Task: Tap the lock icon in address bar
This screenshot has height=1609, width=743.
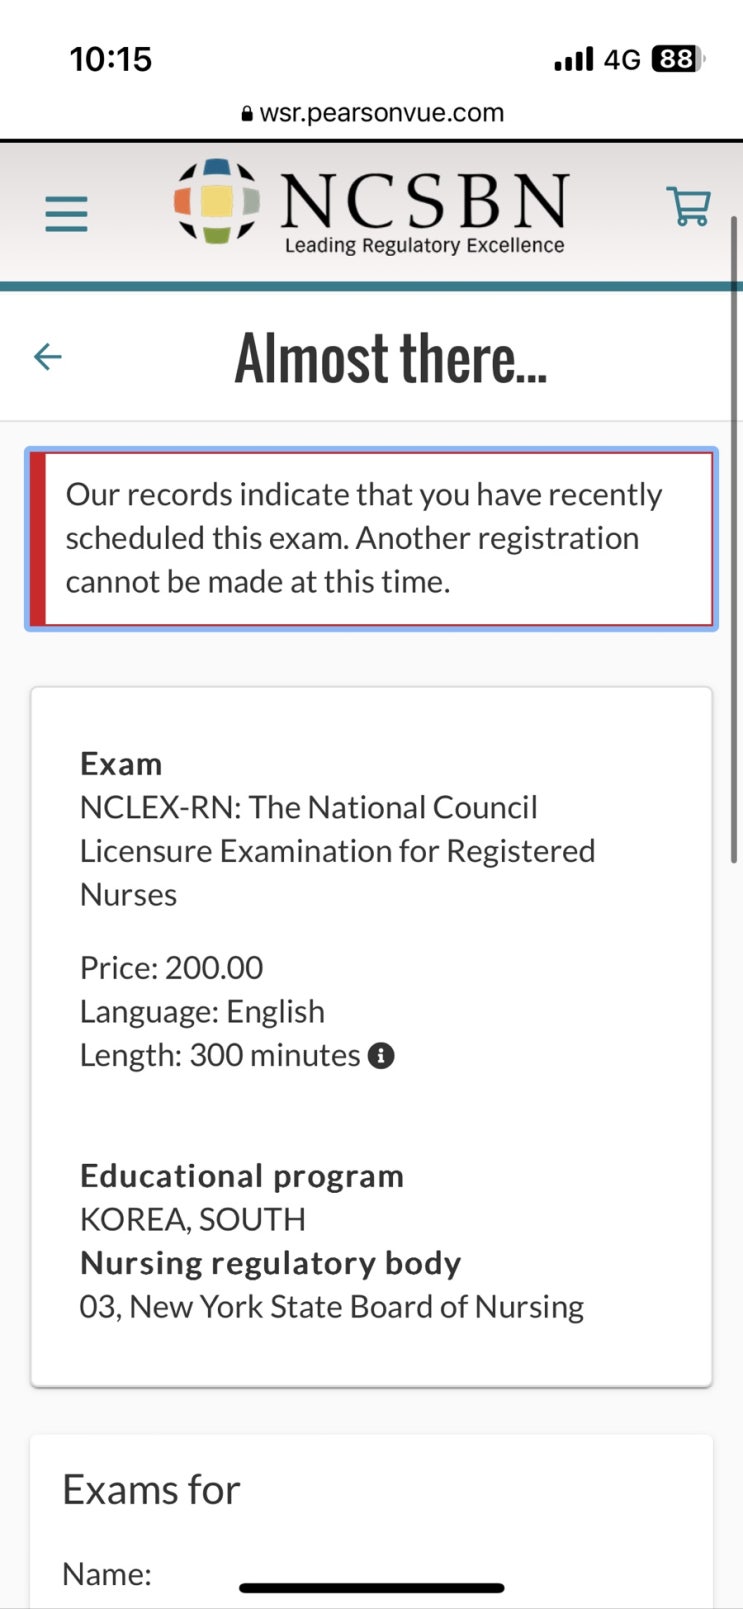Action: pos(247,114)
